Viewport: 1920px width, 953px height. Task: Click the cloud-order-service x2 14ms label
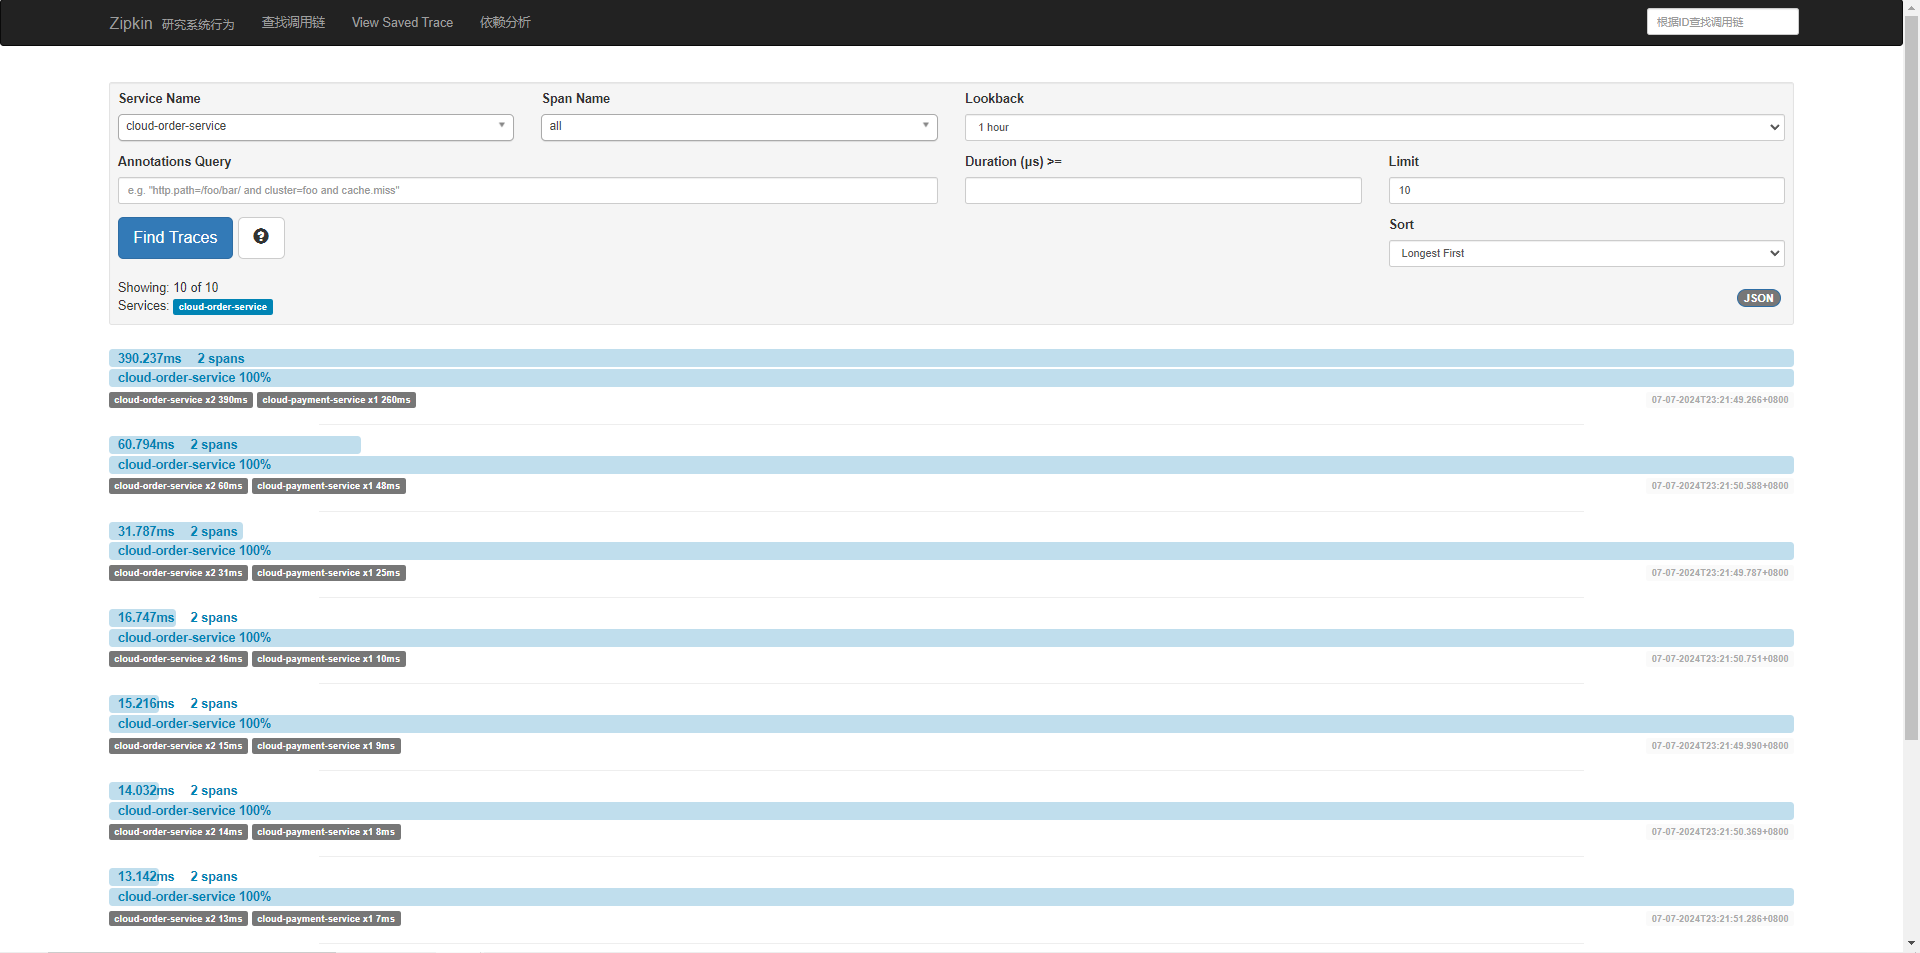click(x=178, y=832)
